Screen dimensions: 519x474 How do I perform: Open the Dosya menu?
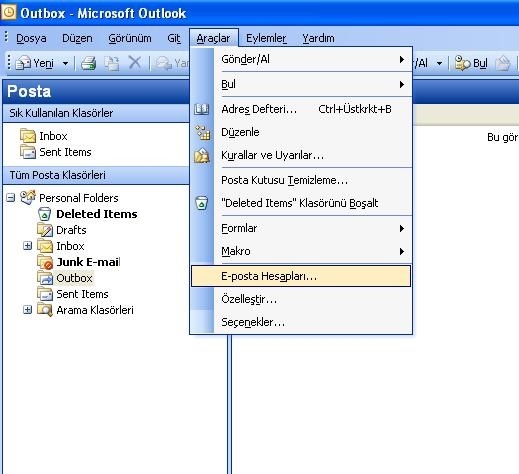pos(31,38)
